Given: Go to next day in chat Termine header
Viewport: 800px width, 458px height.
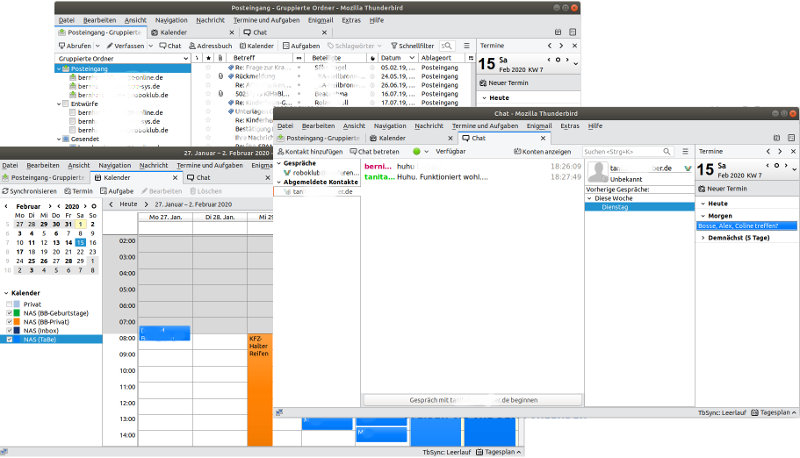Looking at the screenshot, I should click(786, 165).
